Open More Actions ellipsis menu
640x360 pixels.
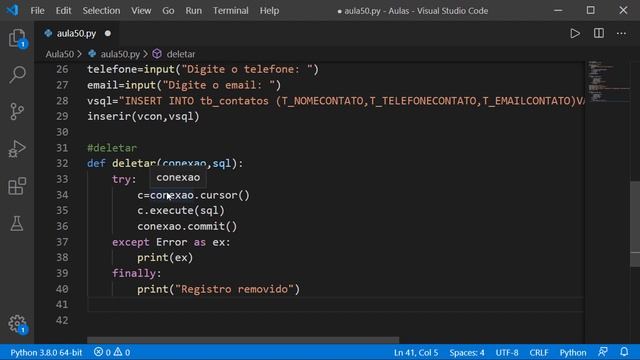tap(621, 33)
